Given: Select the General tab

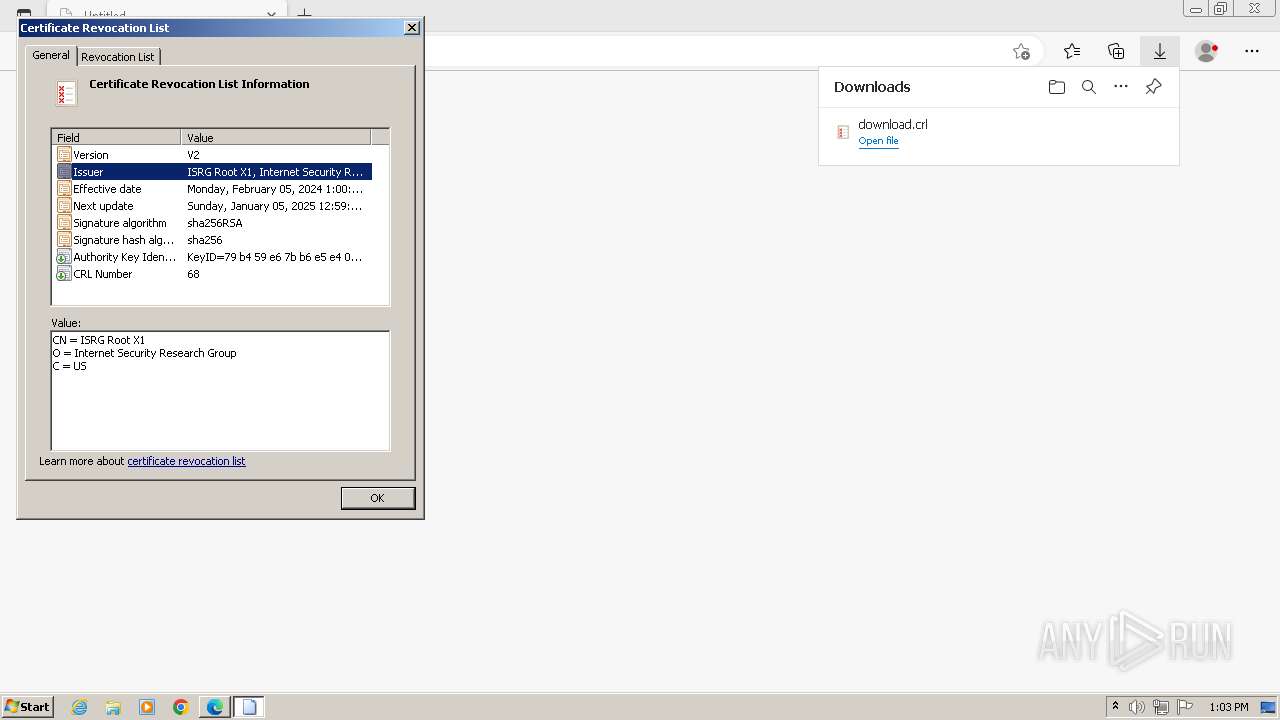Looking at the screenshot, I should point(51,55).
